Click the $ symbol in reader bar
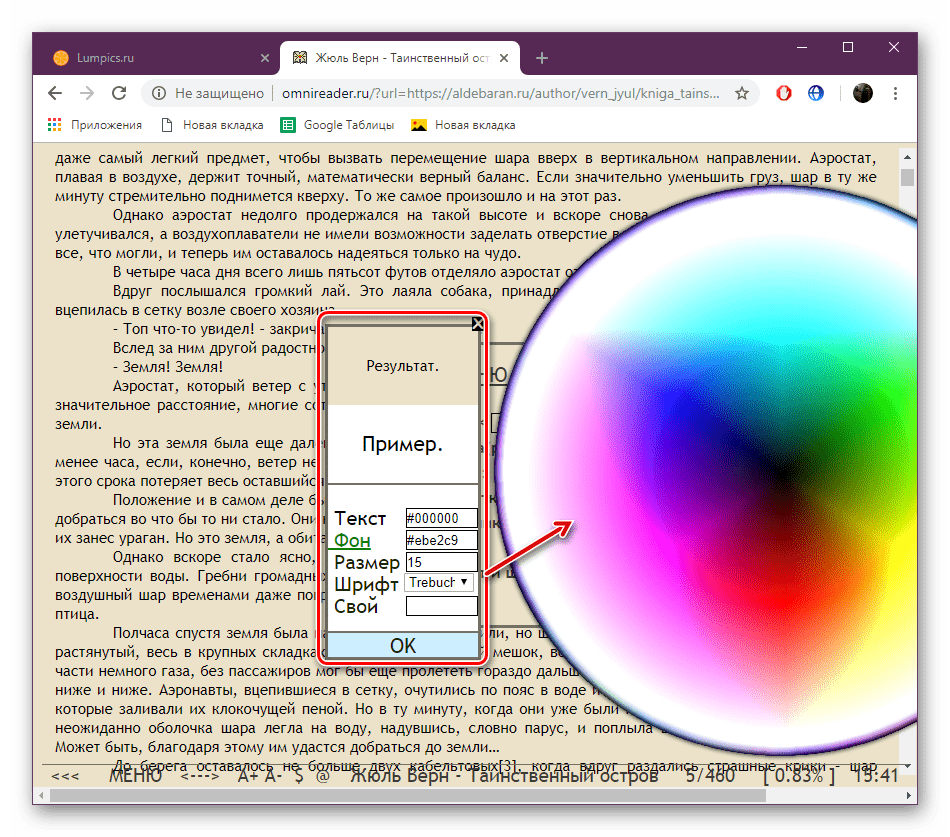 pyautogui.click(x=299, y=776)
